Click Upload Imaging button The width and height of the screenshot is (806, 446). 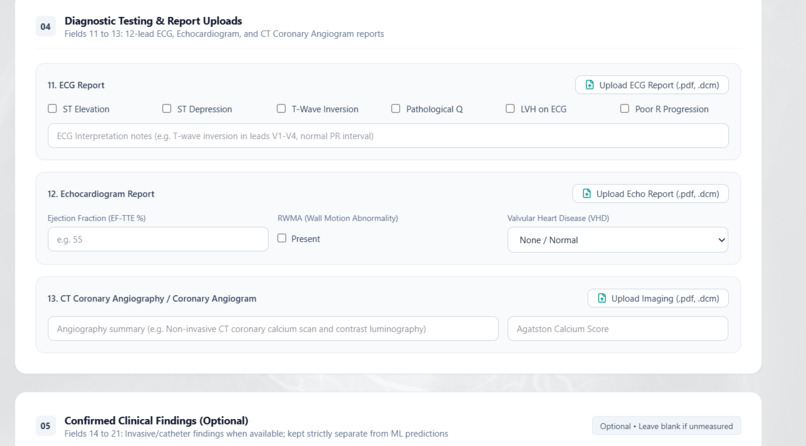point(658,298)
